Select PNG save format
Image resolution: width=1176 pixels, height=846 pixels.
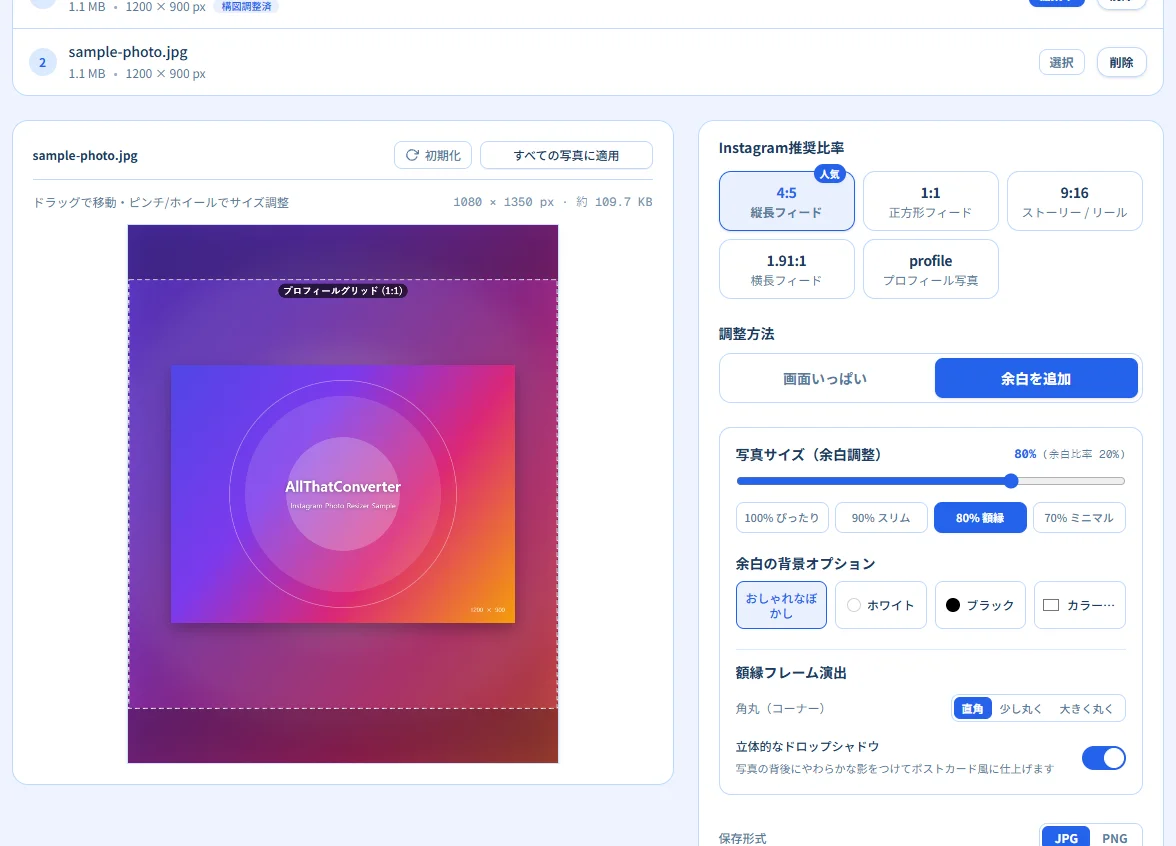coord(1114,838)
